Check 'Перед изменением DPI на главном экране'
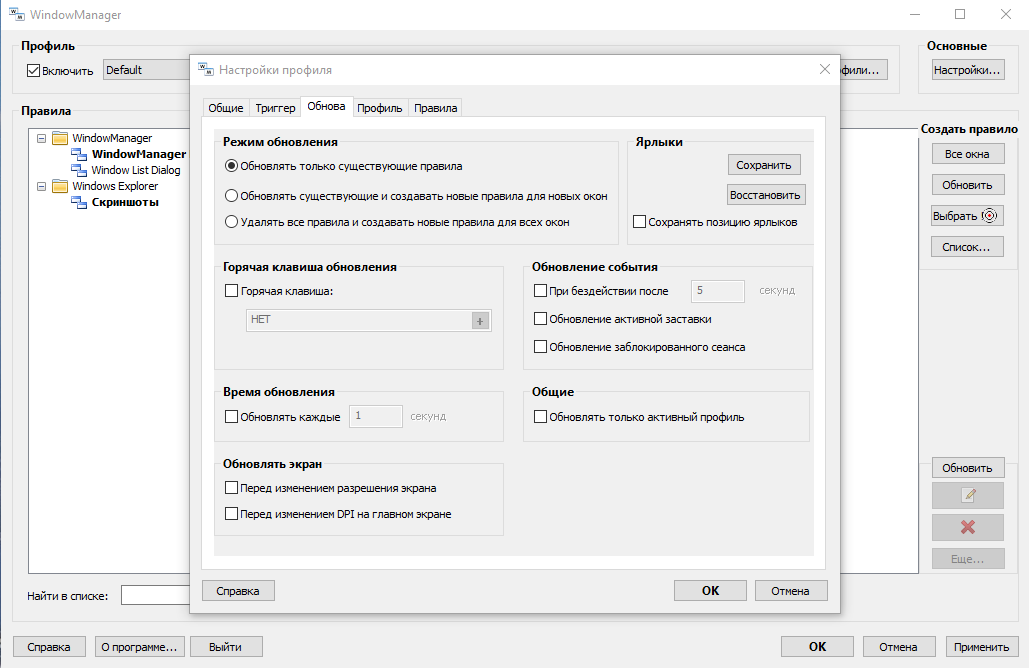The height and width of the screenshot is (668, 1029). tap(231, 514)
